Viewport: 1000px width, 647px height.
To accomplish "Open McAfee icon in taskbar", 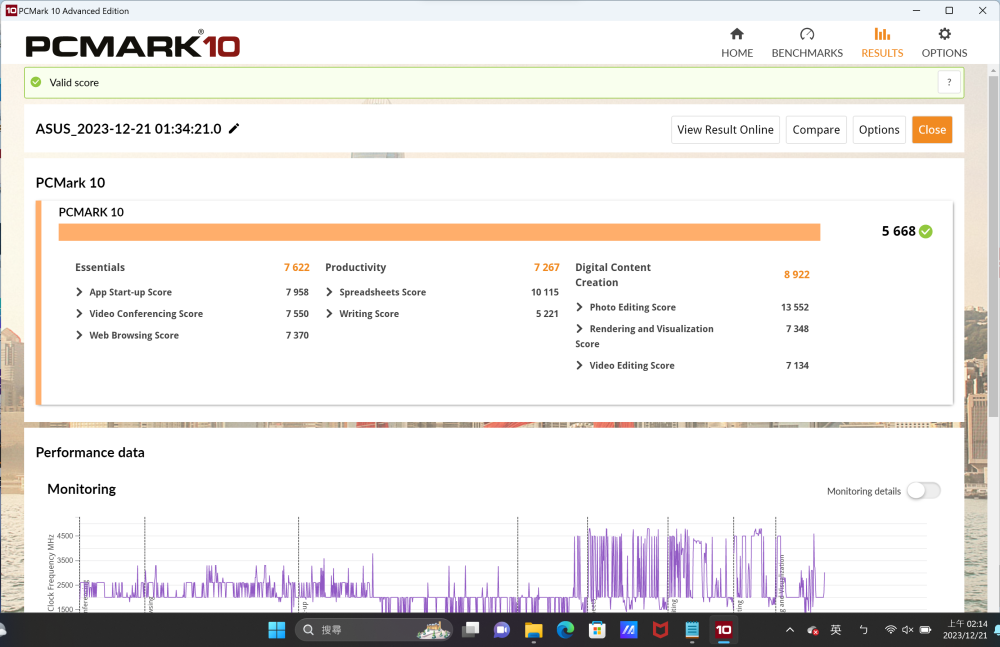I will click(660, 630).
